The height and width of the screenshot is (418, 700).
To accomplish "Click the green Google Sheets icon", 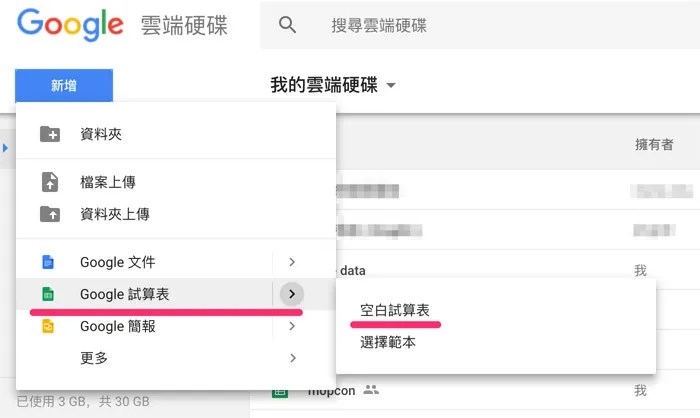I will [48, 294].
